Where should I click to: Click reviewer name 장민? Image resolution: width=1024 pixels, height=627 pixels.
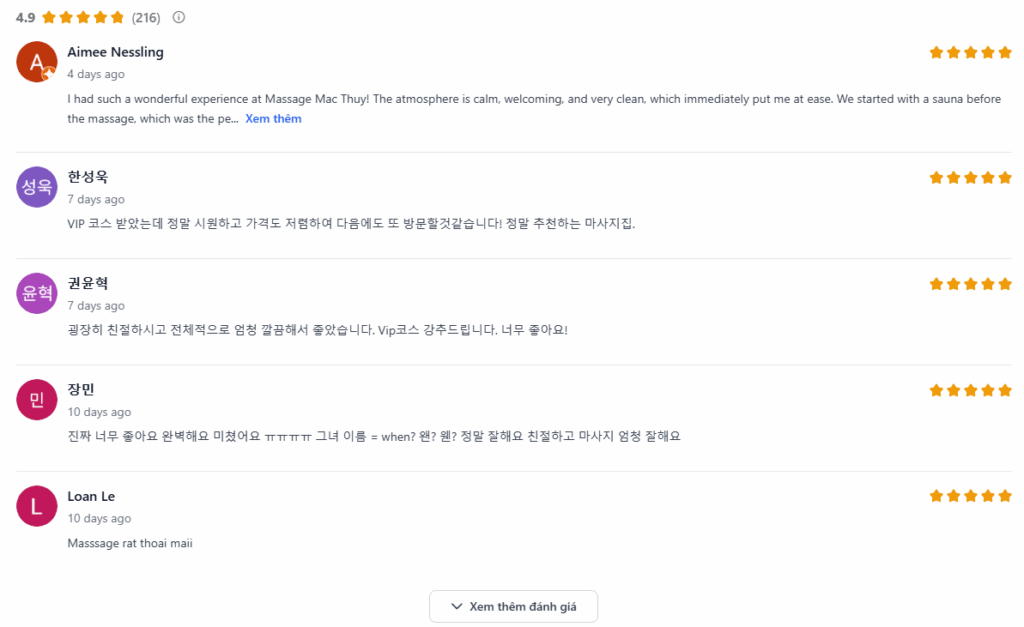(x=81, y=390)
